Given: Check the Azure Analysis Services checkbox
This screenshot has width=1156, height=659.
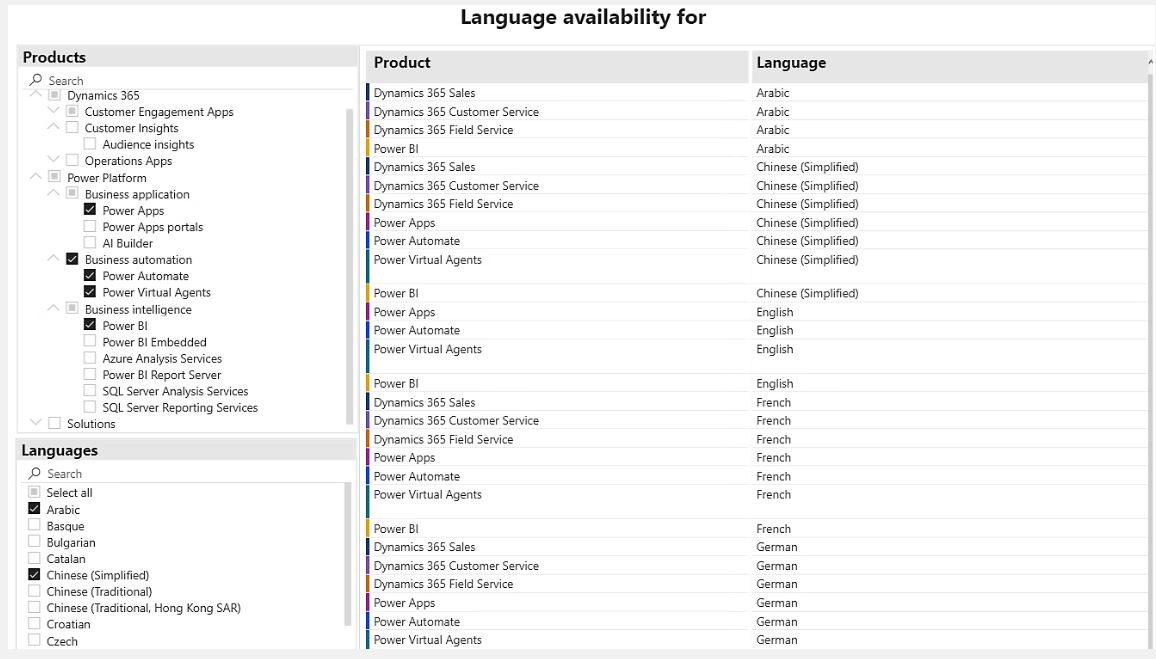Looking at the screenshot, I should click(90, 357).
